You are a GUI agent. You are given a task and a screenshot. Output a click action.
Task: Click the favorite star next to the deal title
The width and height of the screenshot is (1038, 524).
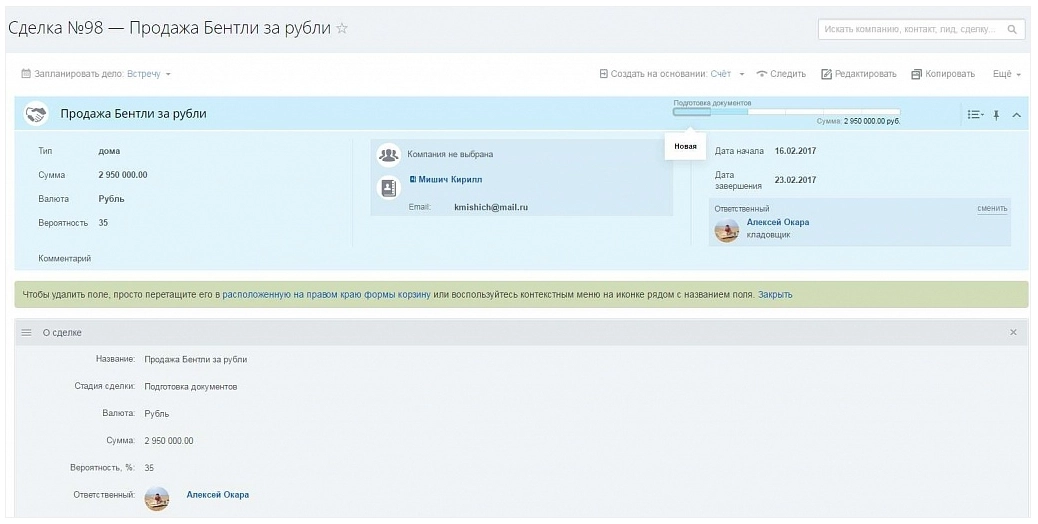(342, 28)
